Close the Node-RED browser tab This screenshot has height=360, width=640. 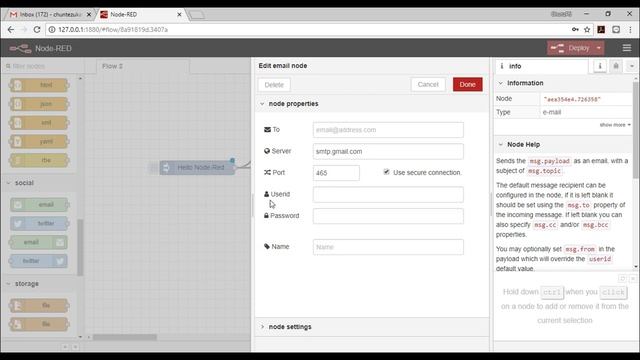coord(179,14)
